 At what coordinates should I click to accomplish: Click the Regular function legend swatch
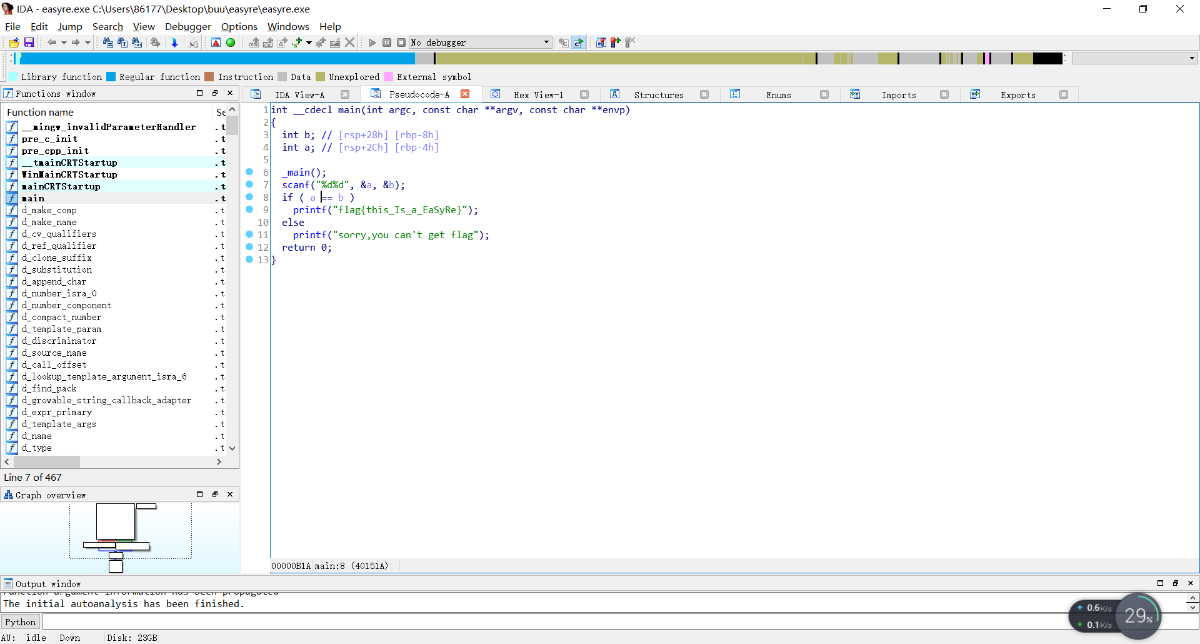click(111, 76)
